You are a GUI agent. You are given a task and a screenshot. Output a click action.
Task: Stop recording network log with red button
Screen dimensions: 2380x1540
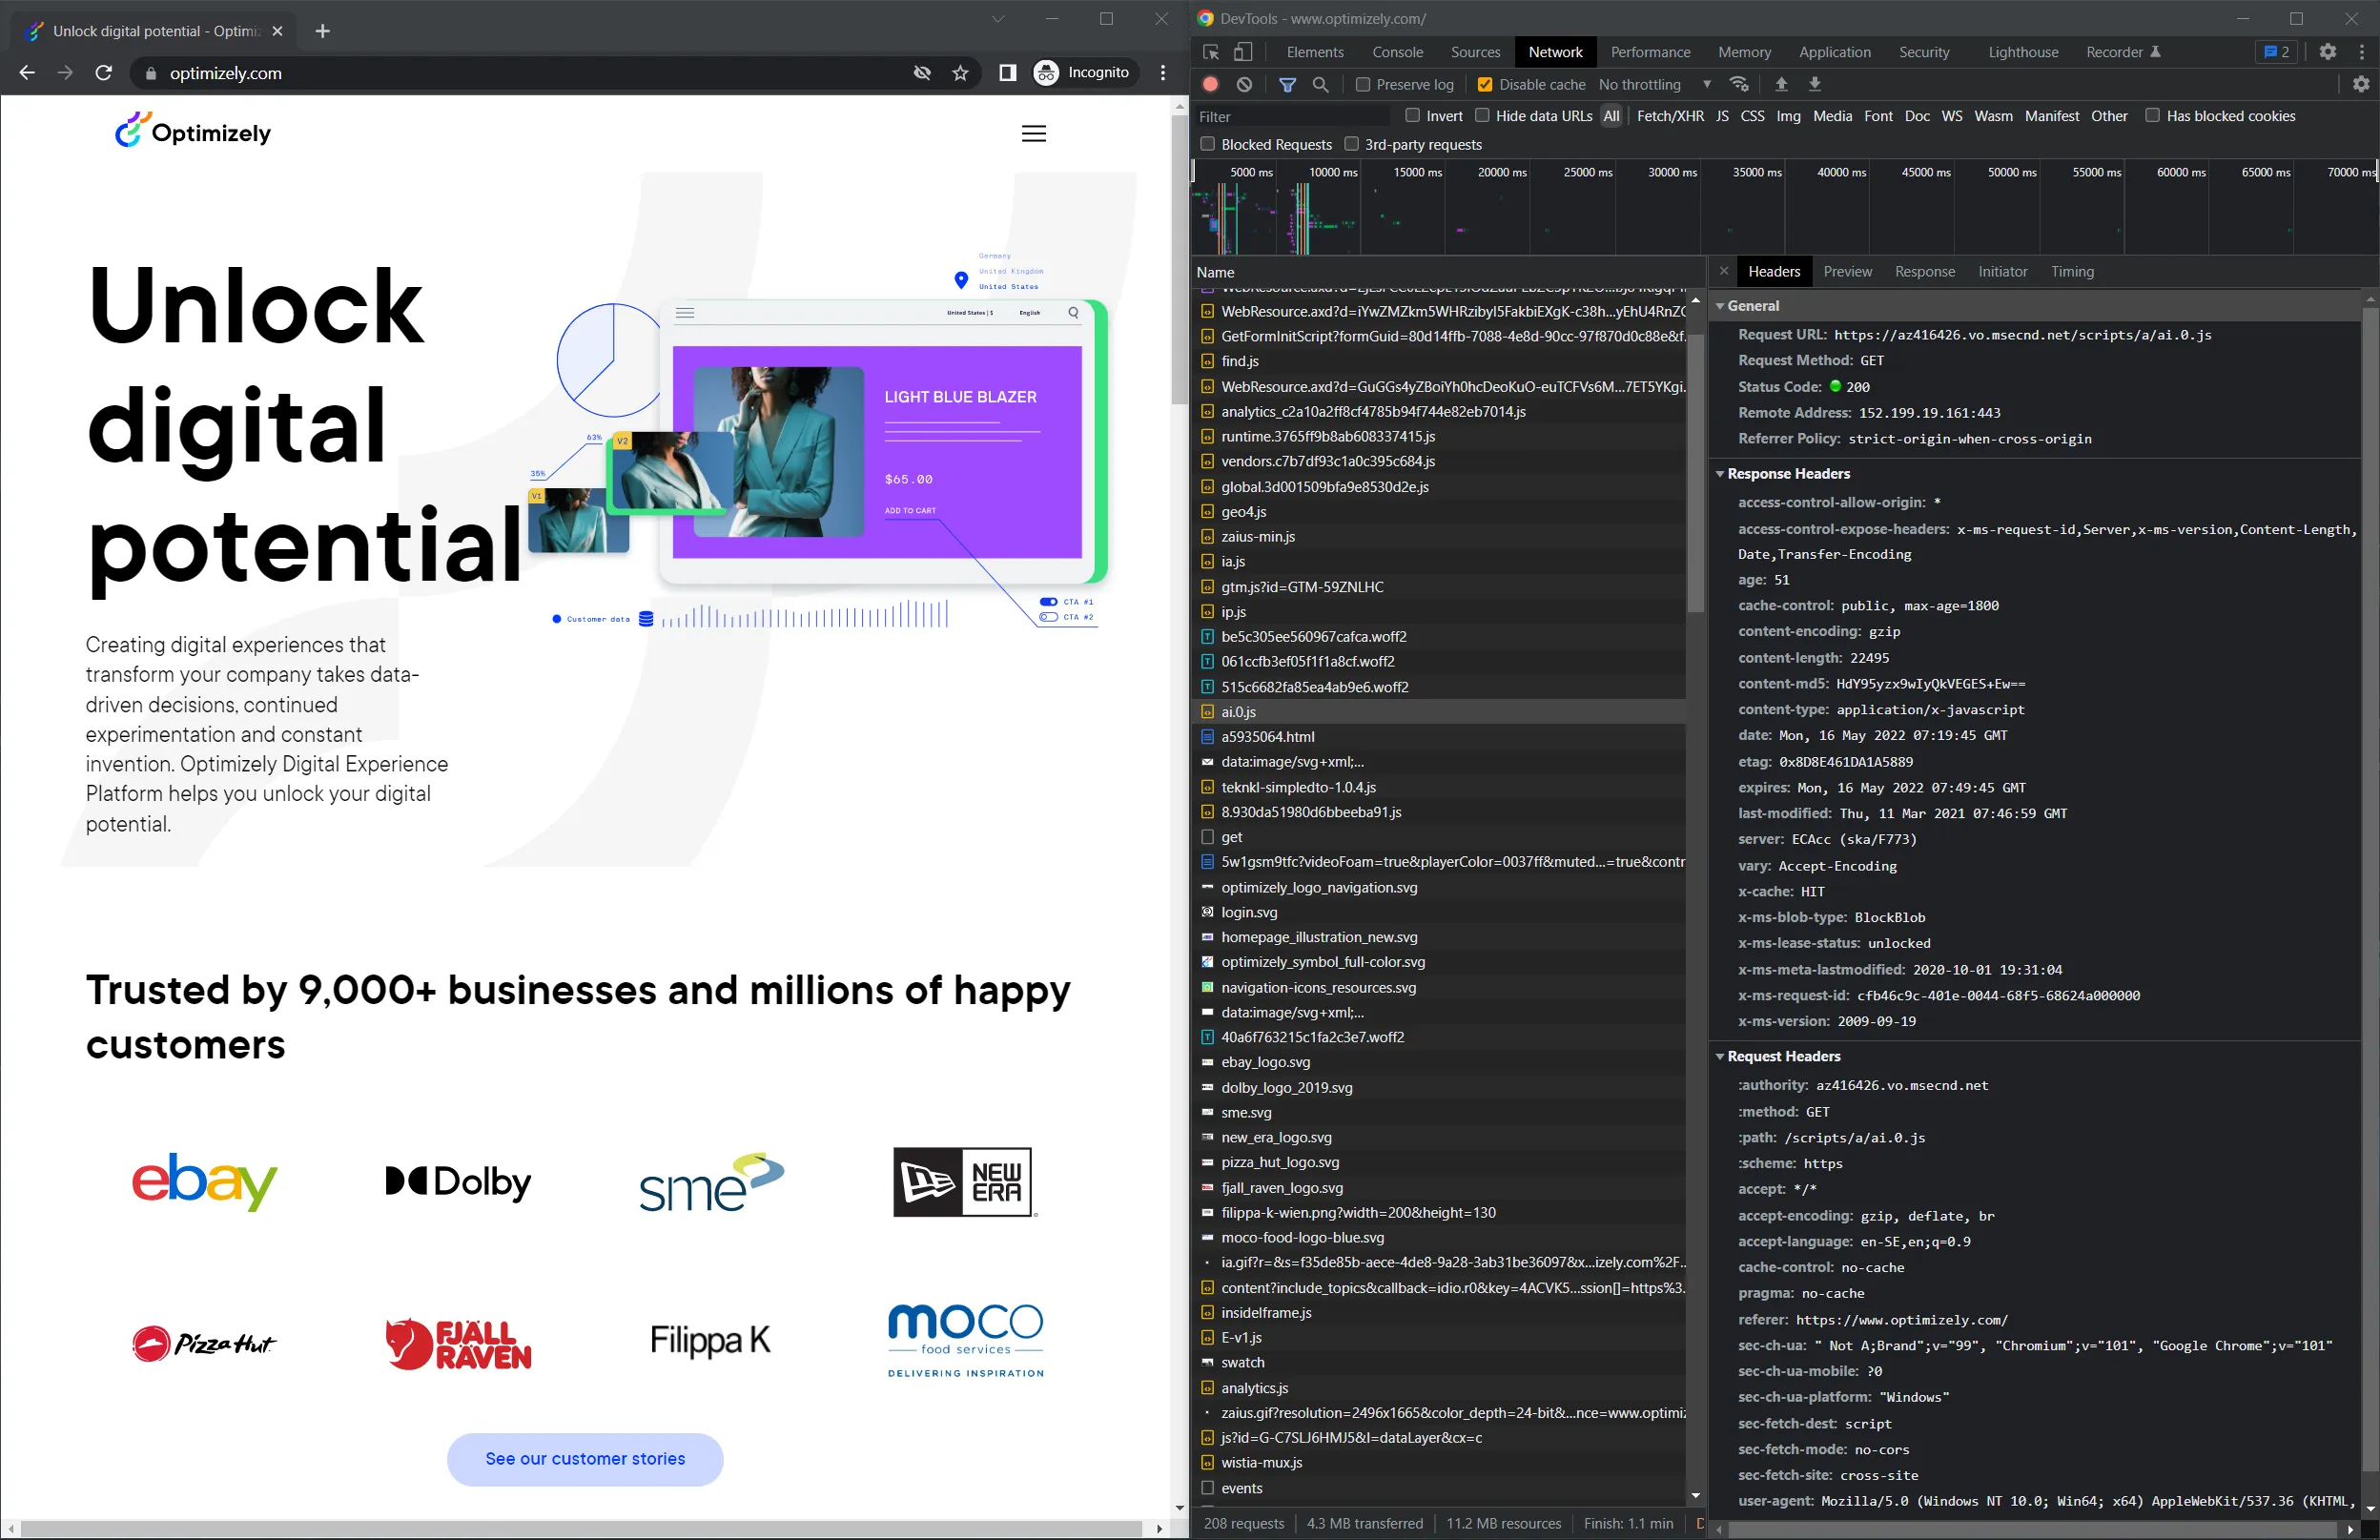point(1211,85)
